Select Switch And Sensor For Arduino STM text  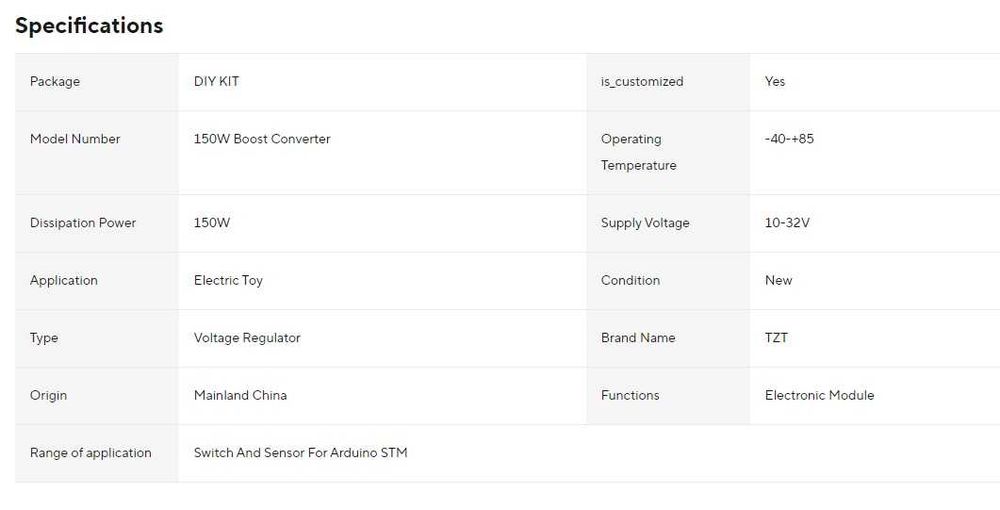300,453
